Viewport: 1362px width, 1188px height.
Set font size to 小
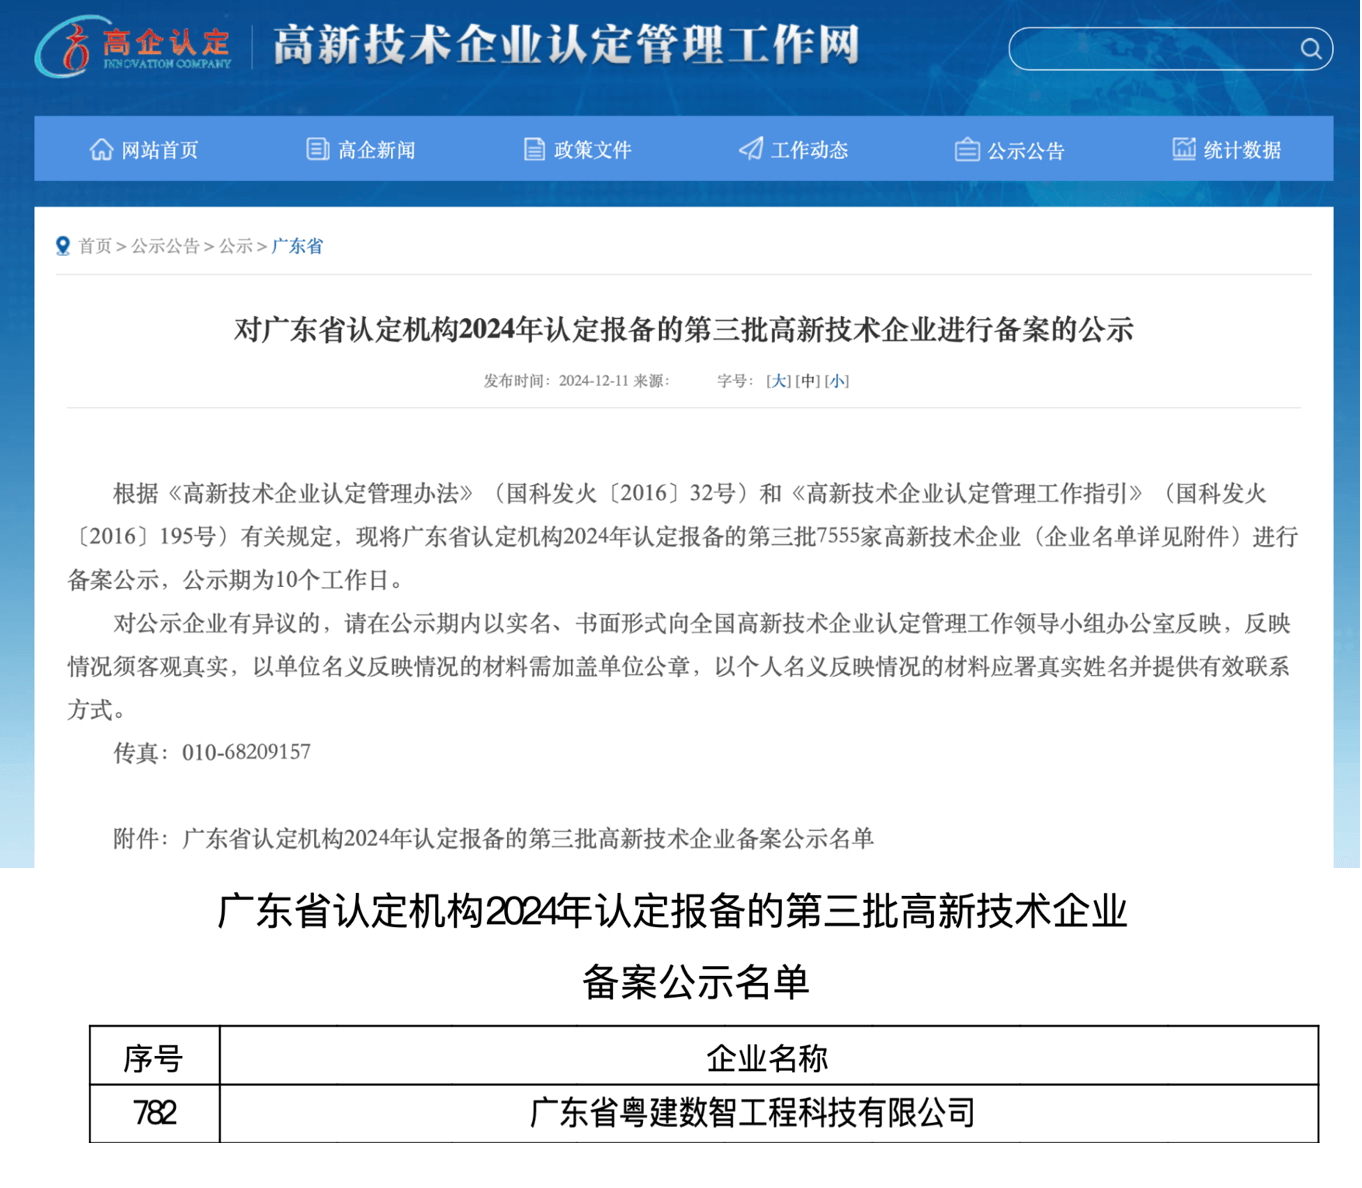pyautogui.click(x=837, y=381)
